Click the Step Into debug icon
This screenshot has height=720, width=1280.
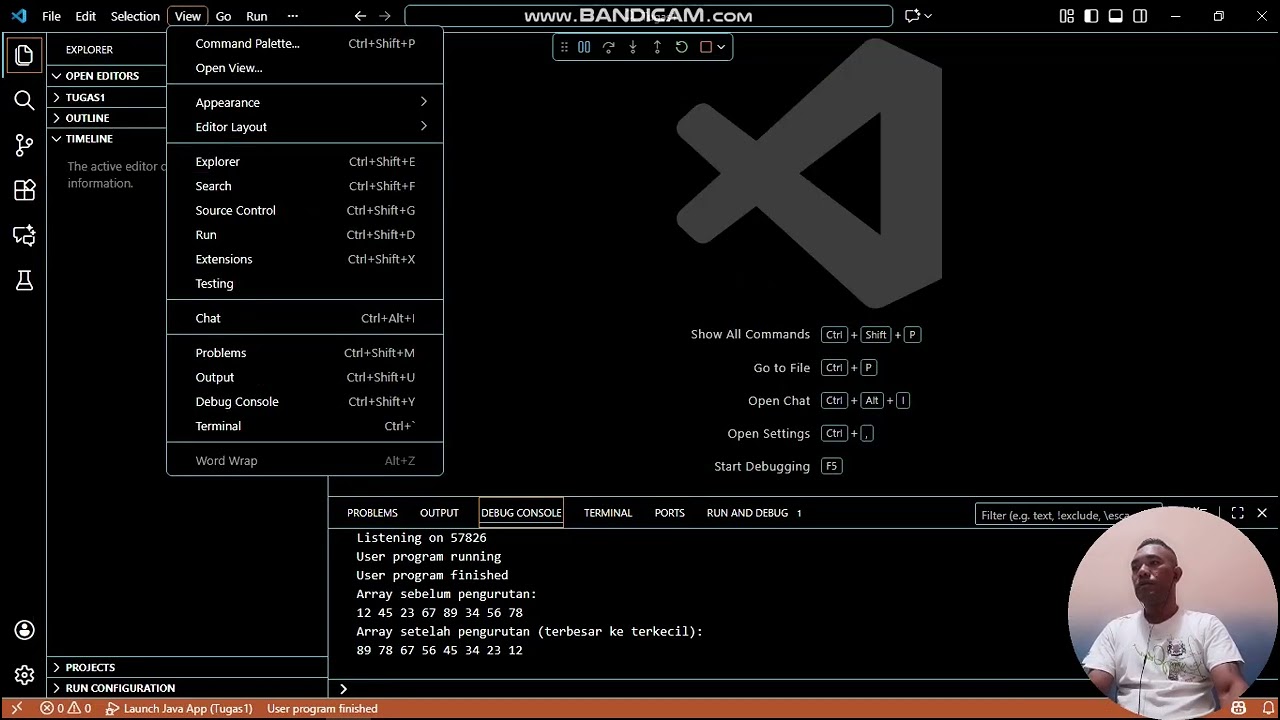[633, 47]
